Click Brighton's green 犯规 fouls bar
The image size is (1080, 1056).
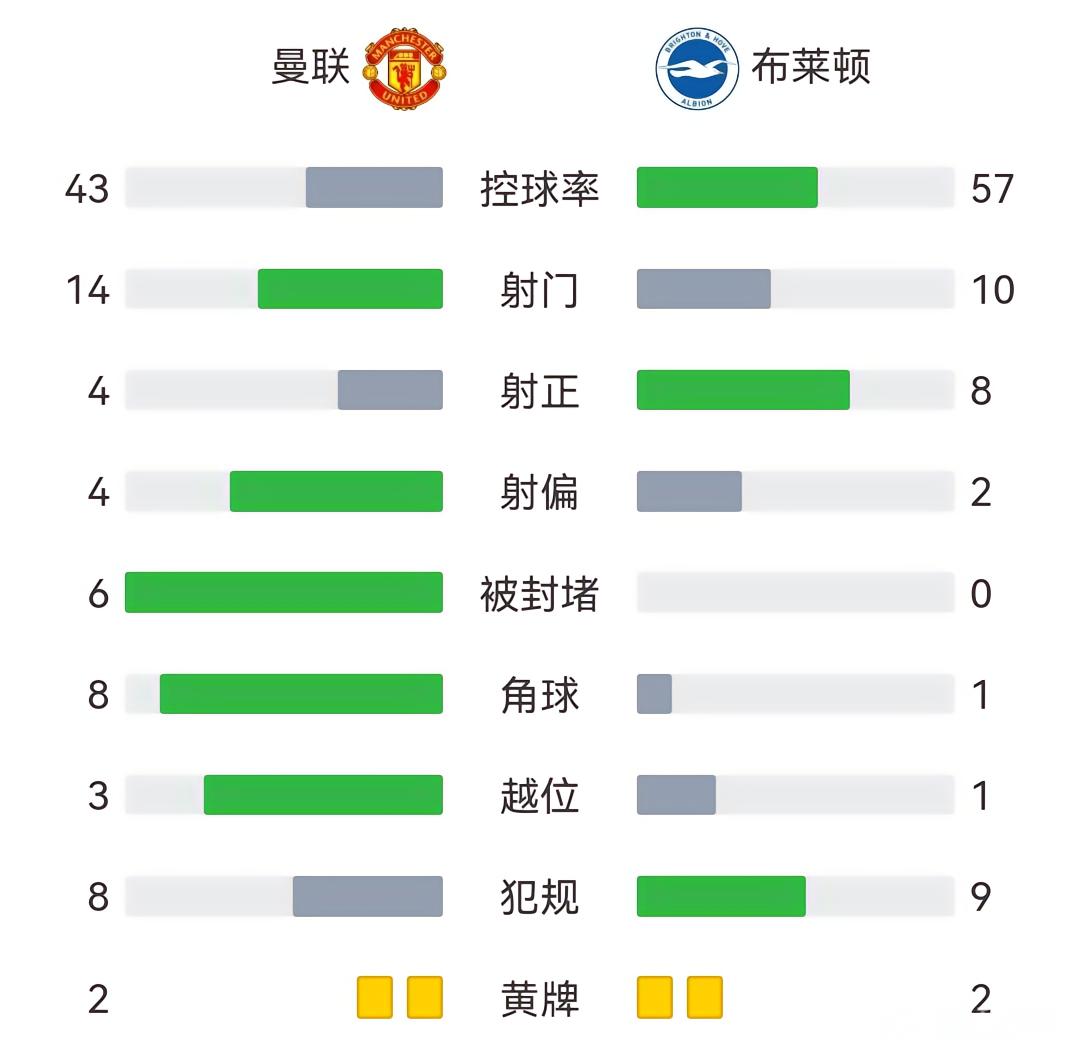(721, 896)
